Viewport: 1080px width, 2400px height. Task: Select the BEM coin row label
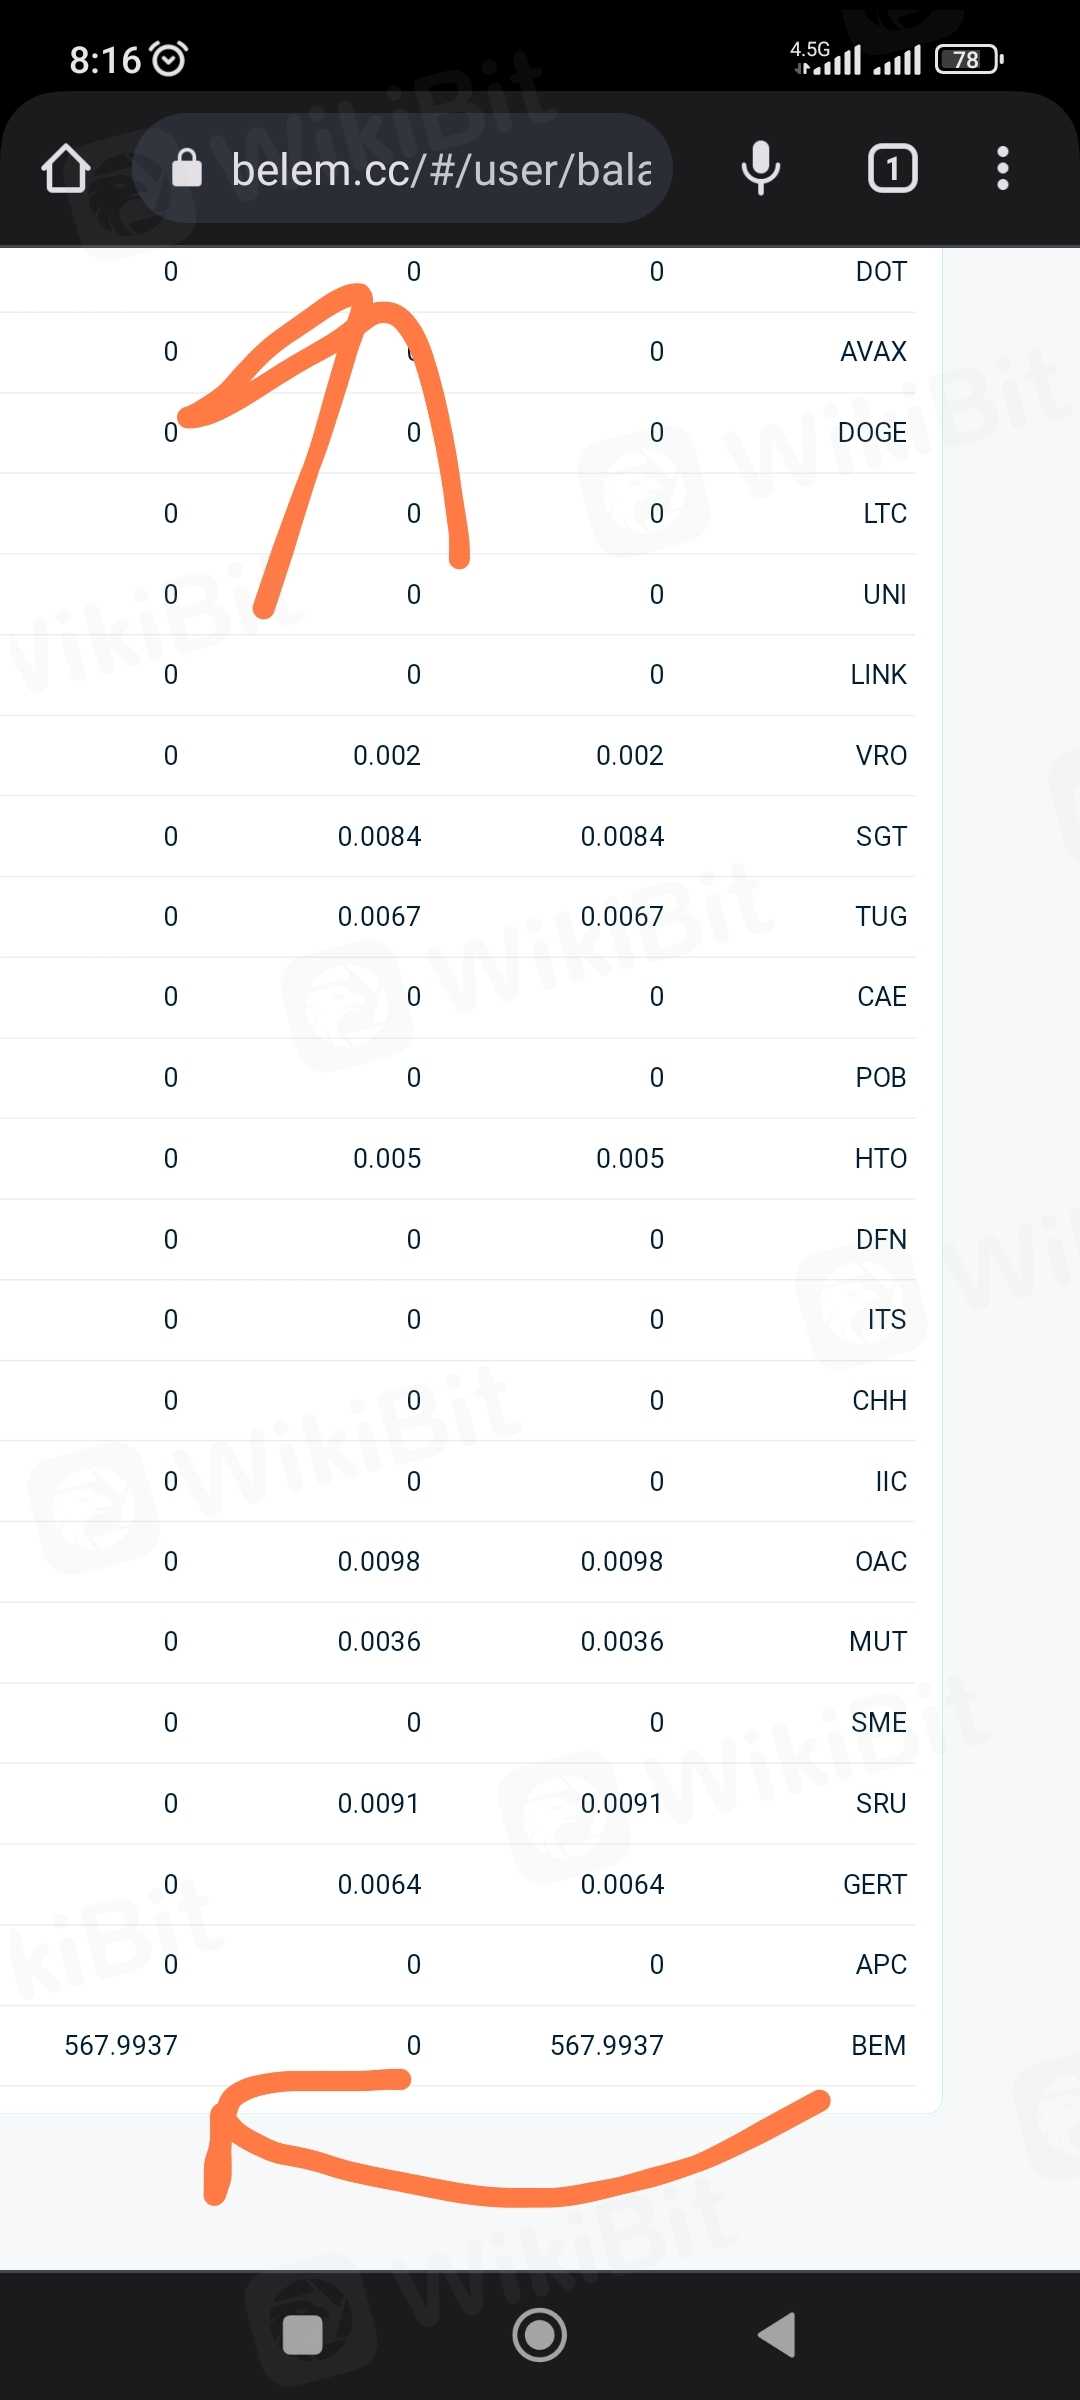[878, 2045]
